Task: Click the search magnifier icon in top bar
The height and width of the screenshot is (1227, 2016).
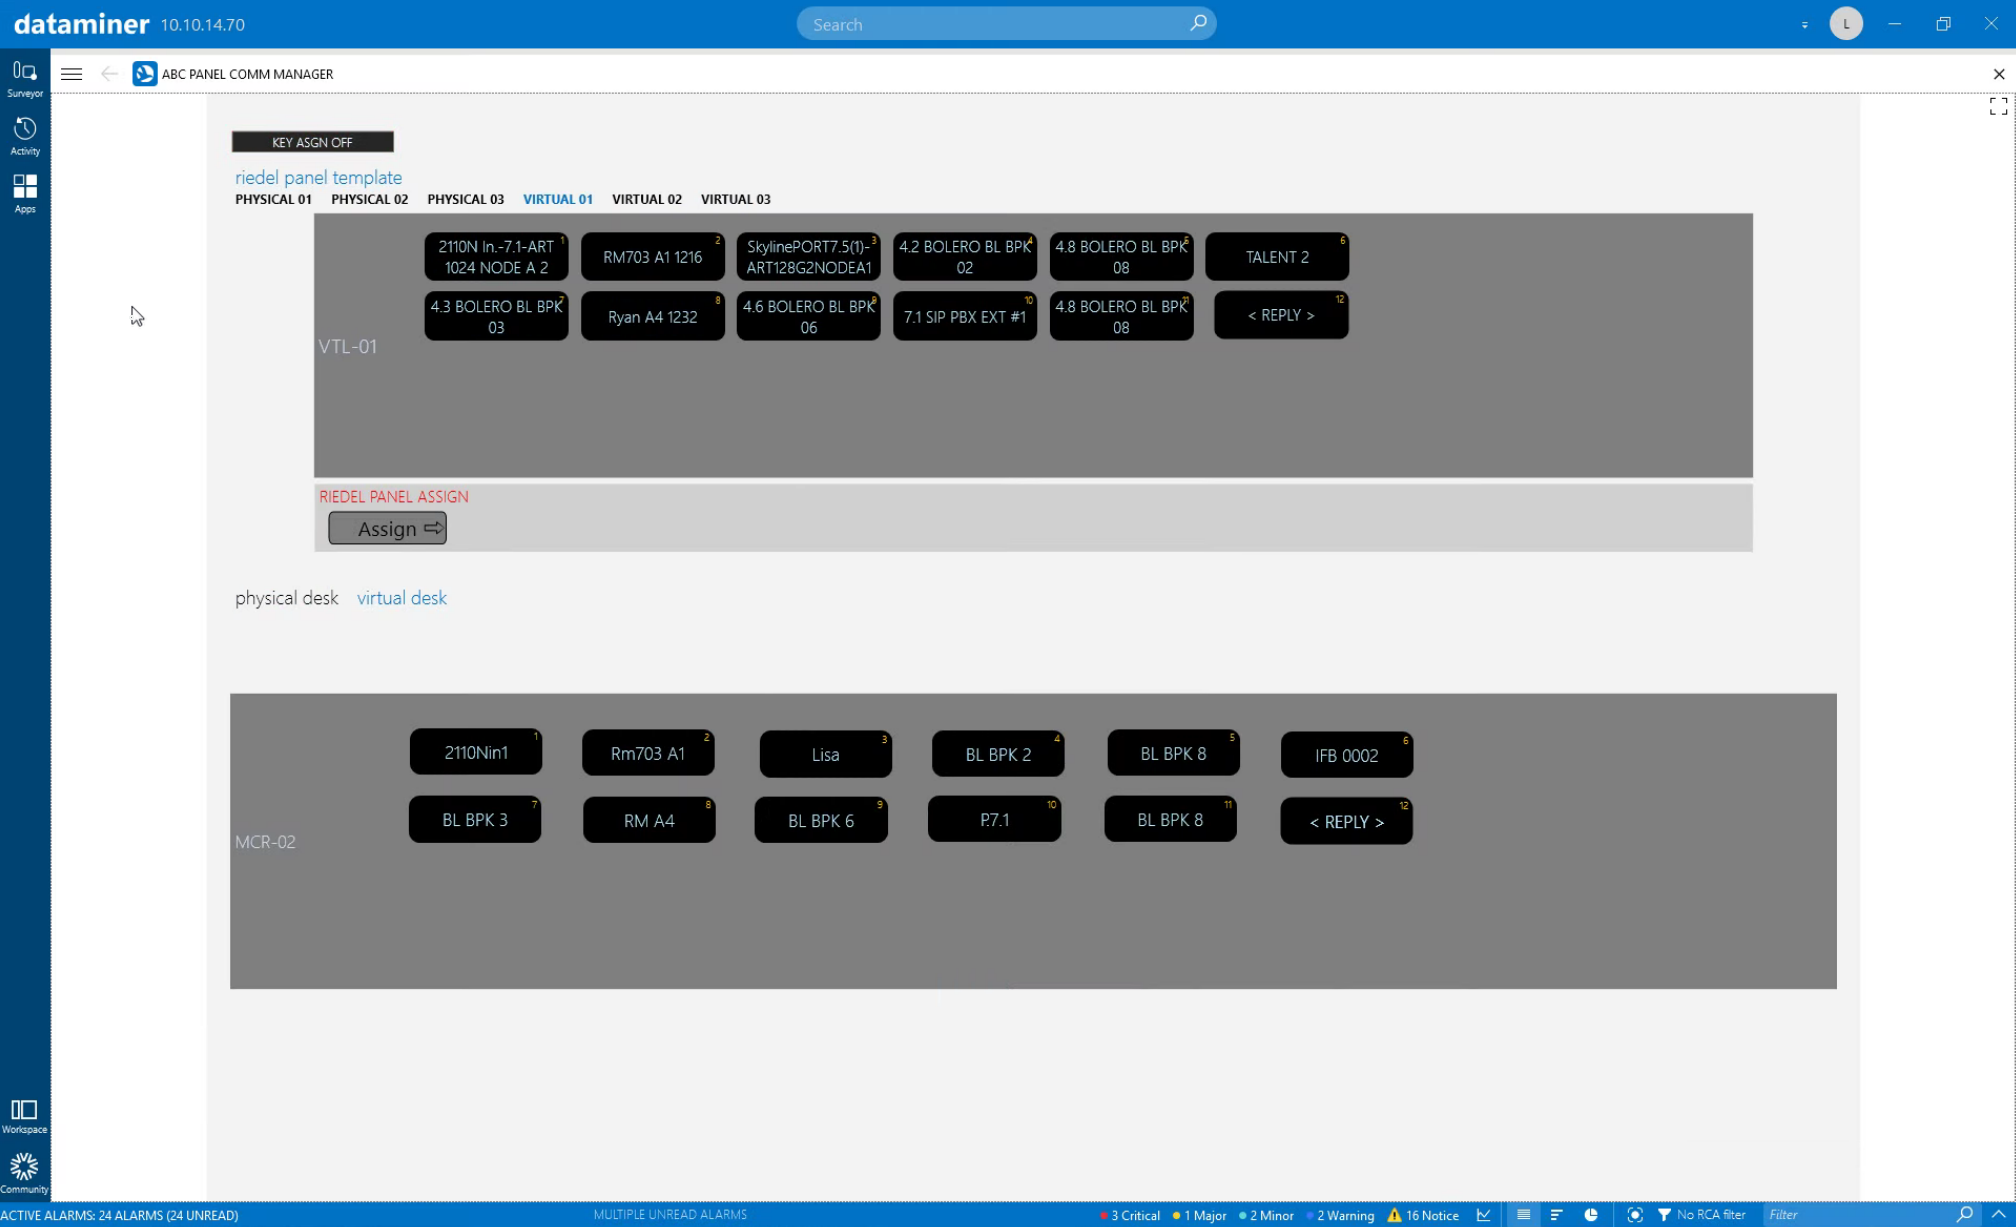Action: point(1197,23)
